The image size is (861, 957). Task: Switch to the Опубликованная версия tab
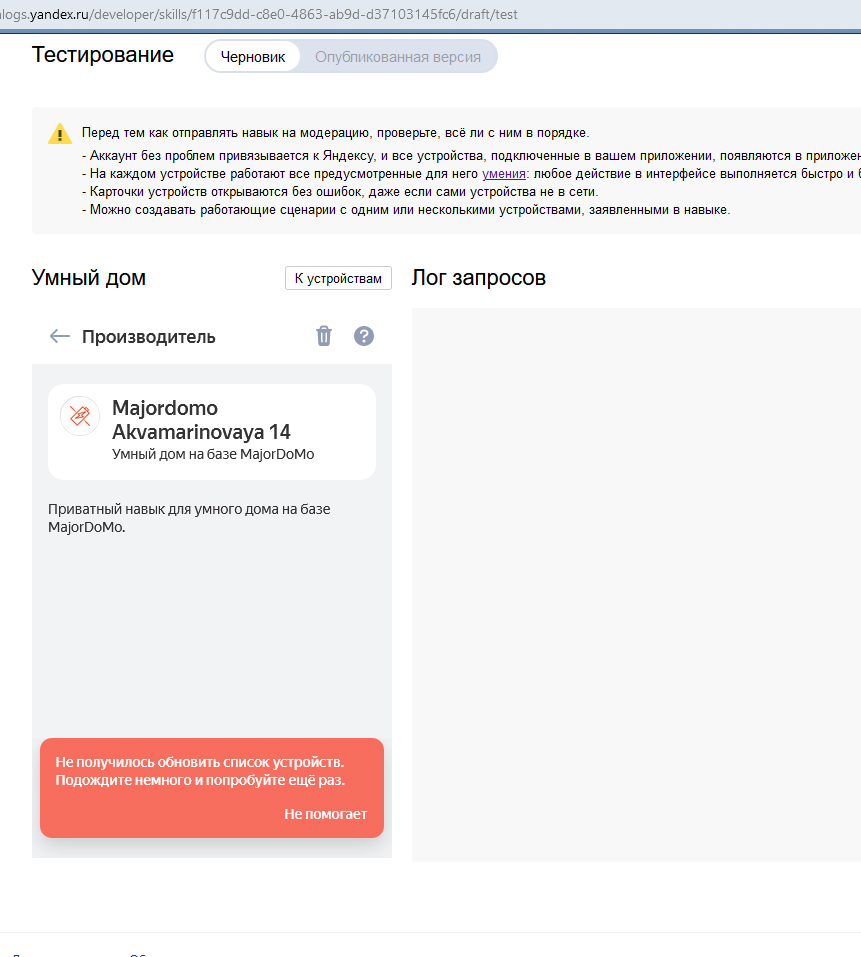(x=398, y=57)
